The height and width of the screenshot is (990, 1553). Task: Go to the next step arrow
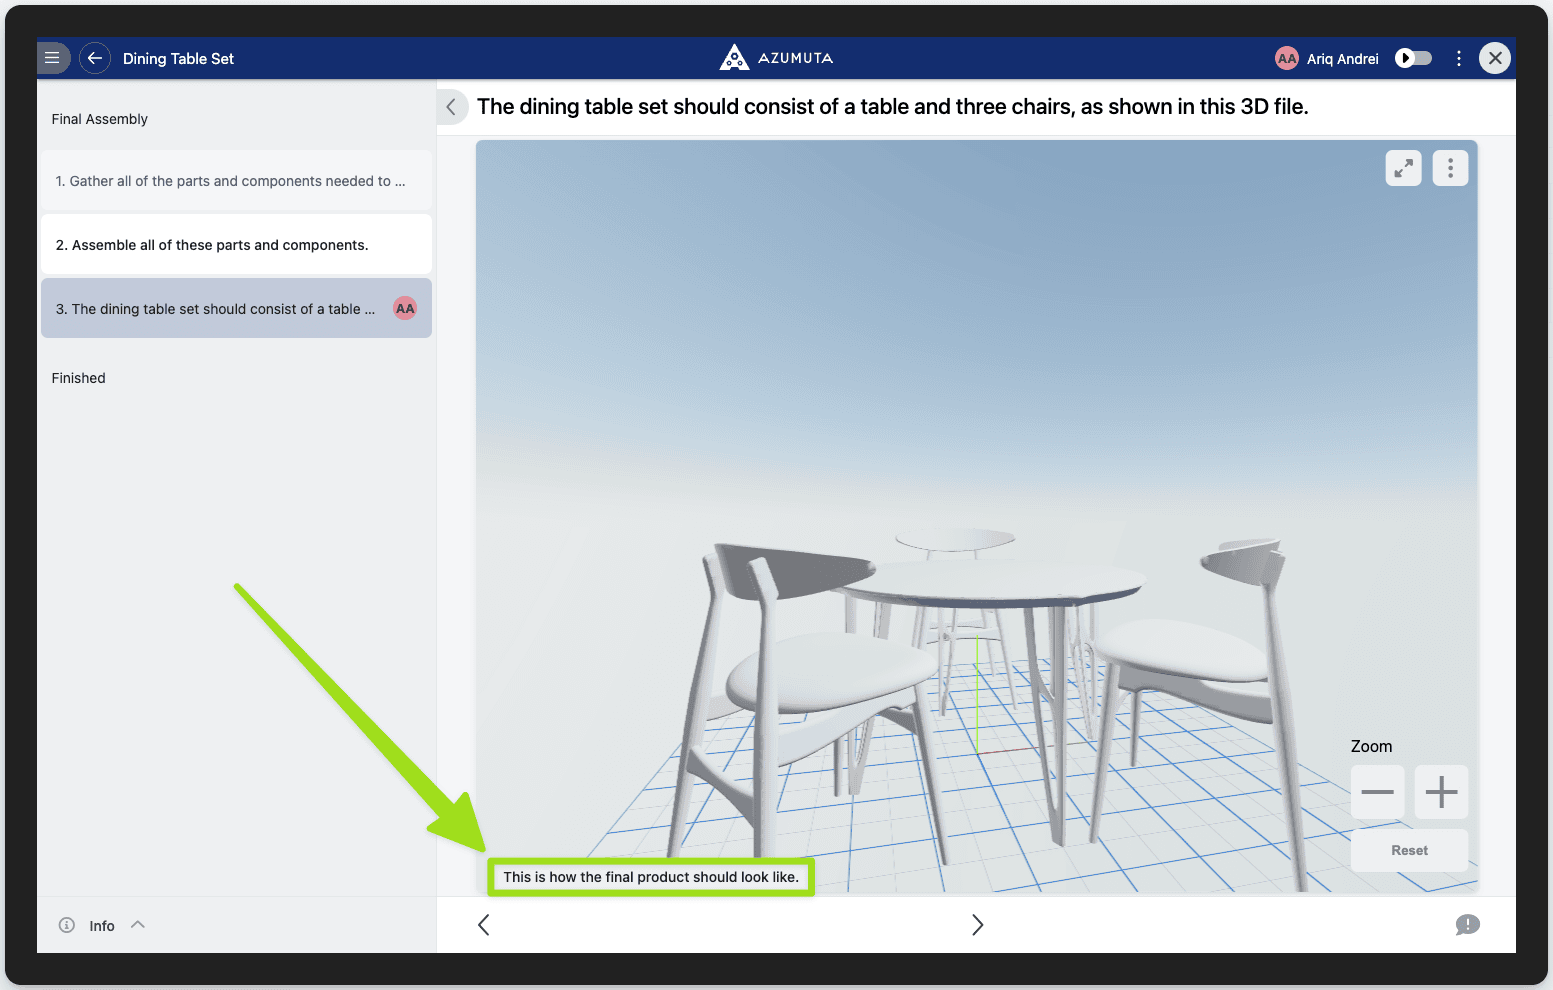[x=977, y=925]
